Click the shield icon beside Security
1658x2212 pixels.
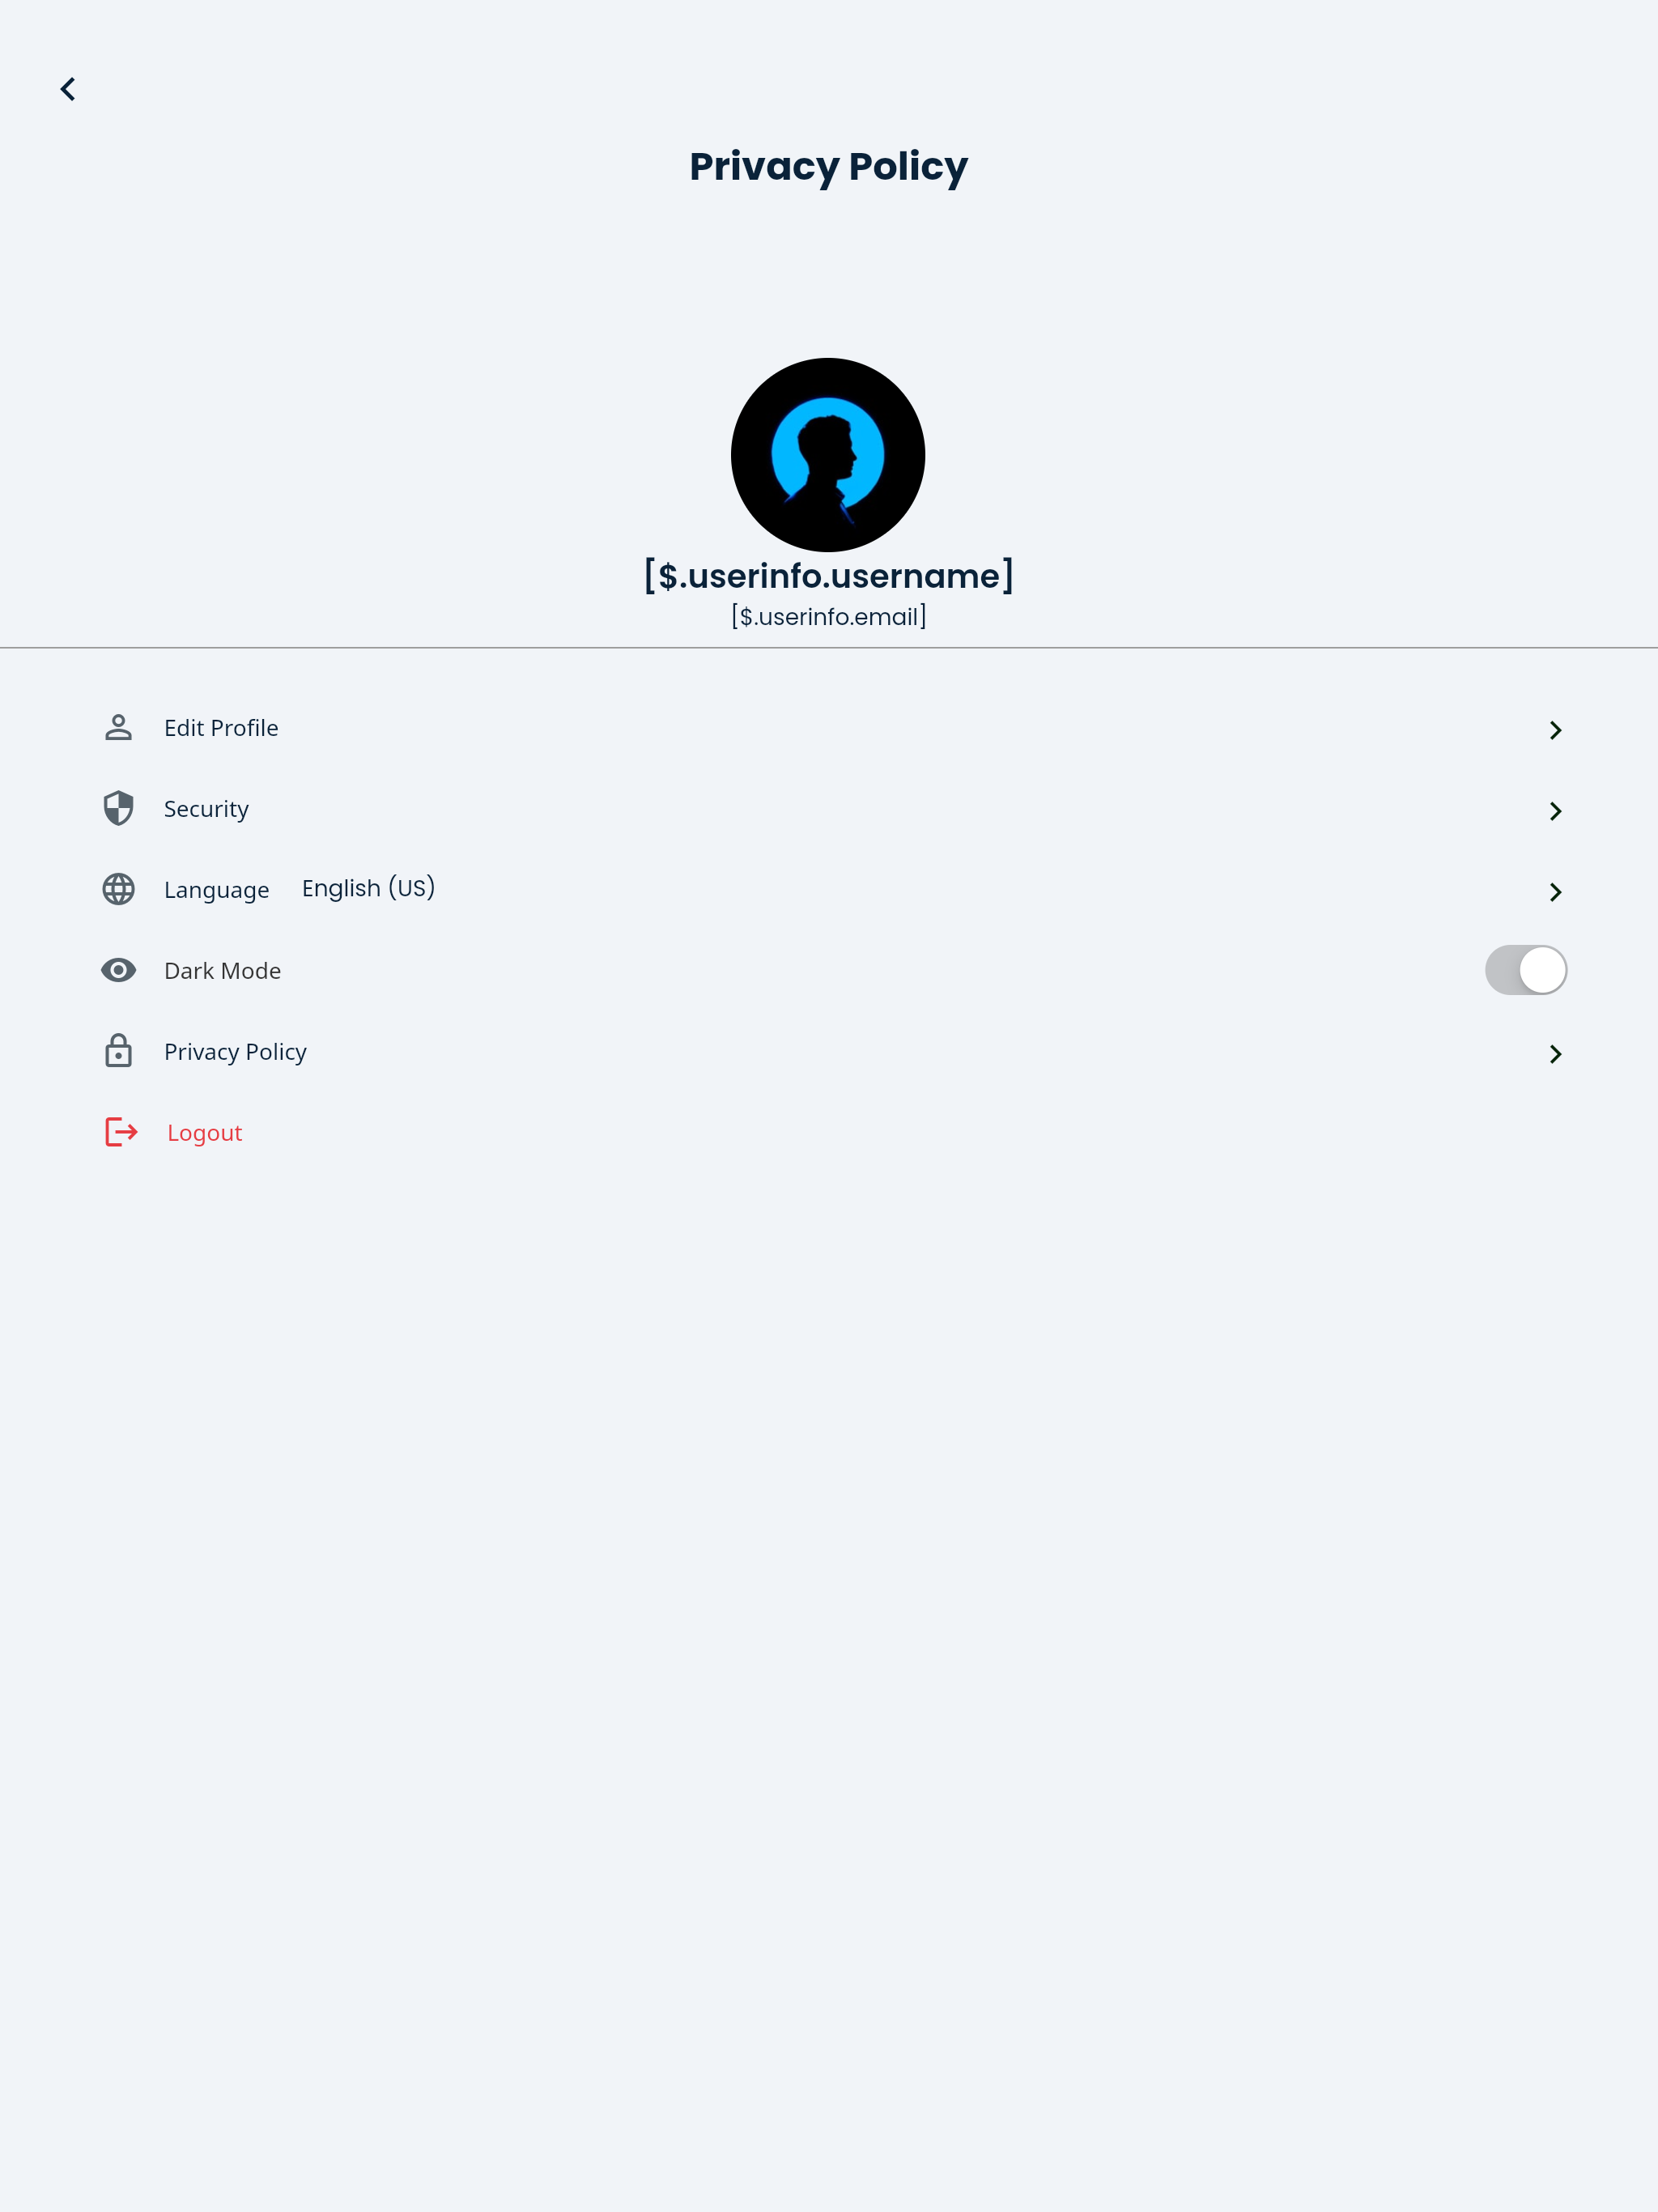click(118, 808)
